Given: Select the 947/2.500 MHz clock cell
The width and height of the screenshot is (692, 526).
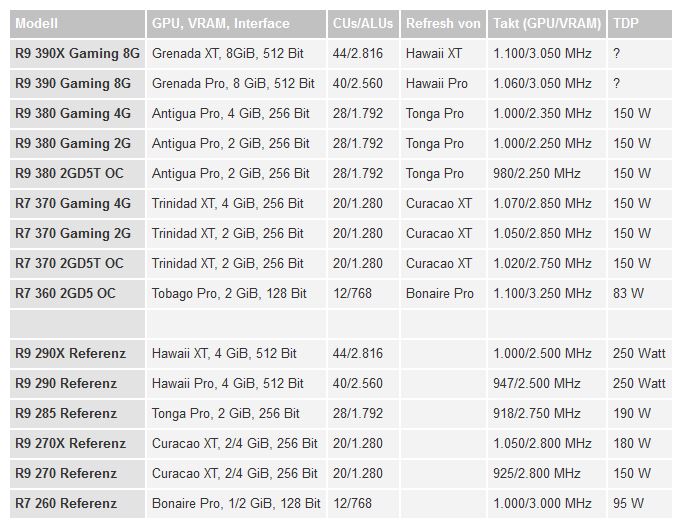Looking at the screenshot, I should (x=547, y=383).
